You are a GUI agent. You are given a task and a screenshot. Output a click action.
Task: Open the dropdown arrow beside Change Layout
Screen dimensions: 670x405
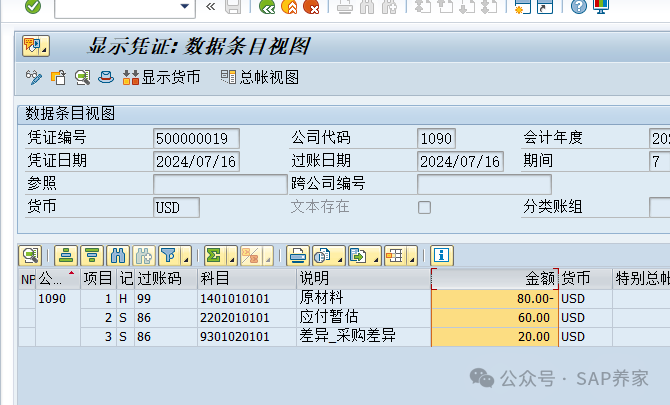pos(412,256)
